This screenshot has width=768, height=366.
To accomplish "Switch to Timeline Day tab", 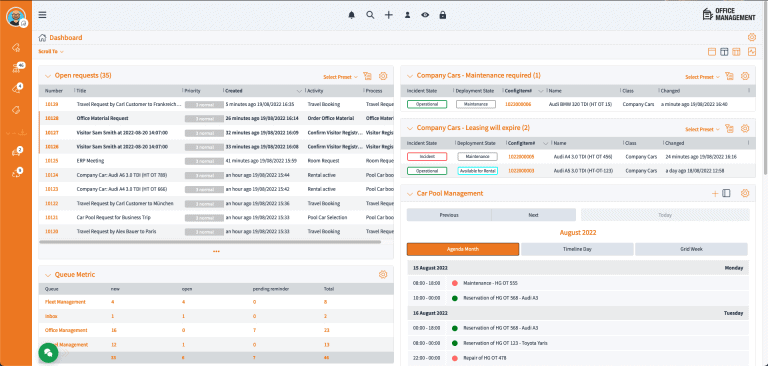I will click(577, 249).
